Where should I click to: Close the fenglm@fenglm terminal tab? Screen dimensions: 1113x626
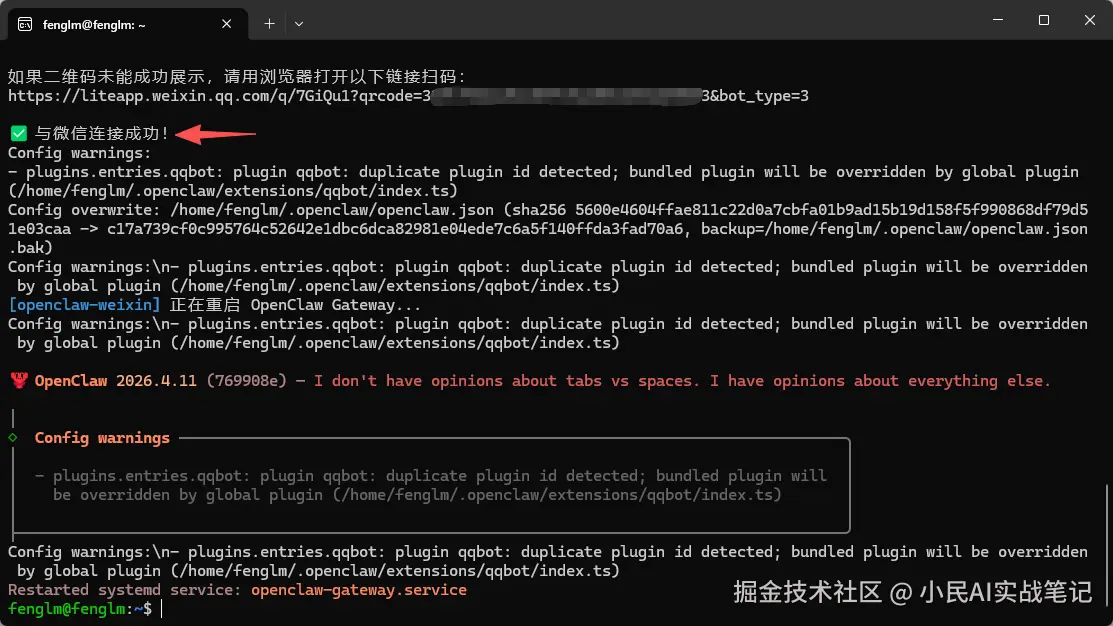(226, 24)
